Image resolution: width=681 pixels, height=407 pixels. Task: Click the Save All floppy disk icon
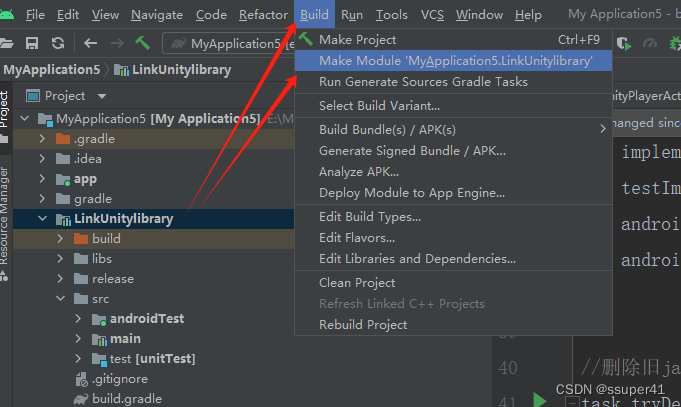point(32,43)
